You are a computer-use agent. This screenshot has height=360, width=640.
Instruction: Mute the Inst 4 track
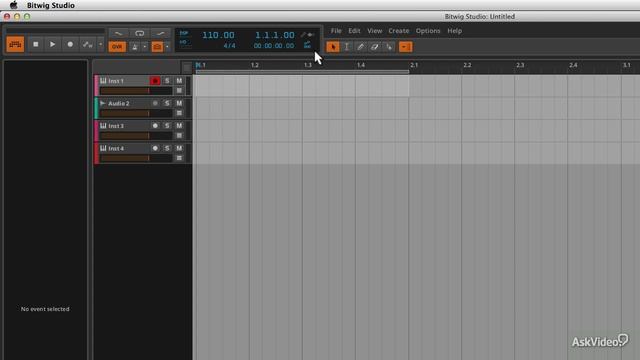tap(179, 148)
